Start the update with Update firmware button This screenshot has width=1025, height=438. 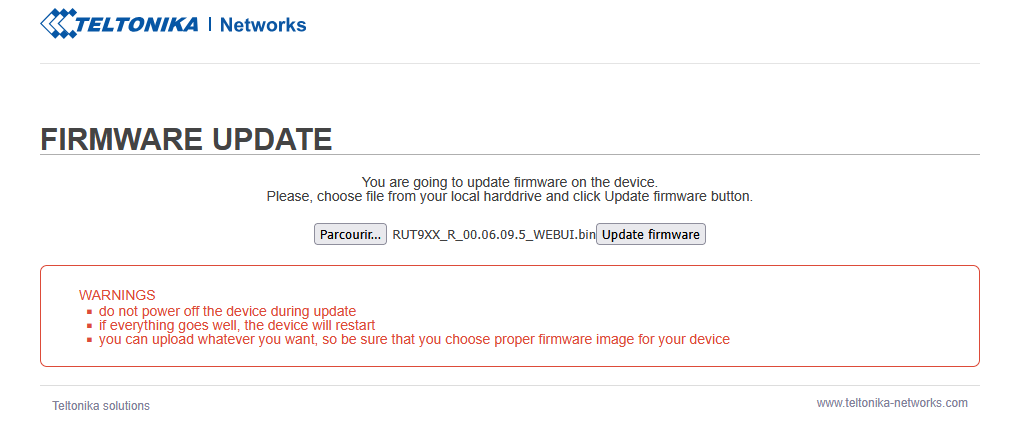tap(651, 235)
